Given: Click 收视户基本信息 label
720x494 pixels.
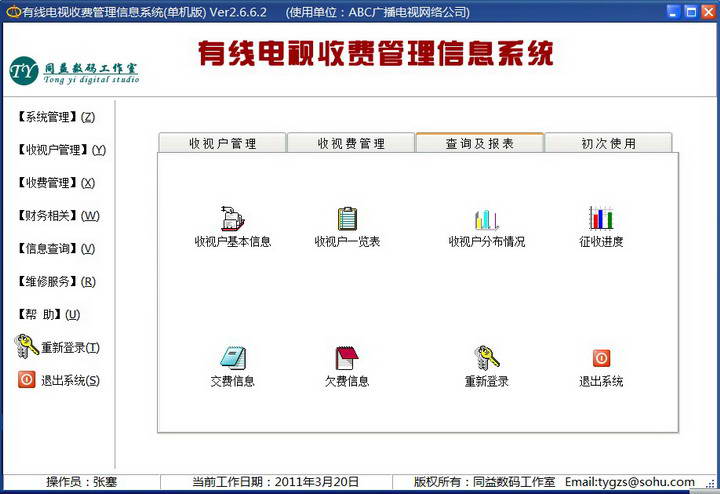Looking at the screenshot, I should [x=233, y=241].
